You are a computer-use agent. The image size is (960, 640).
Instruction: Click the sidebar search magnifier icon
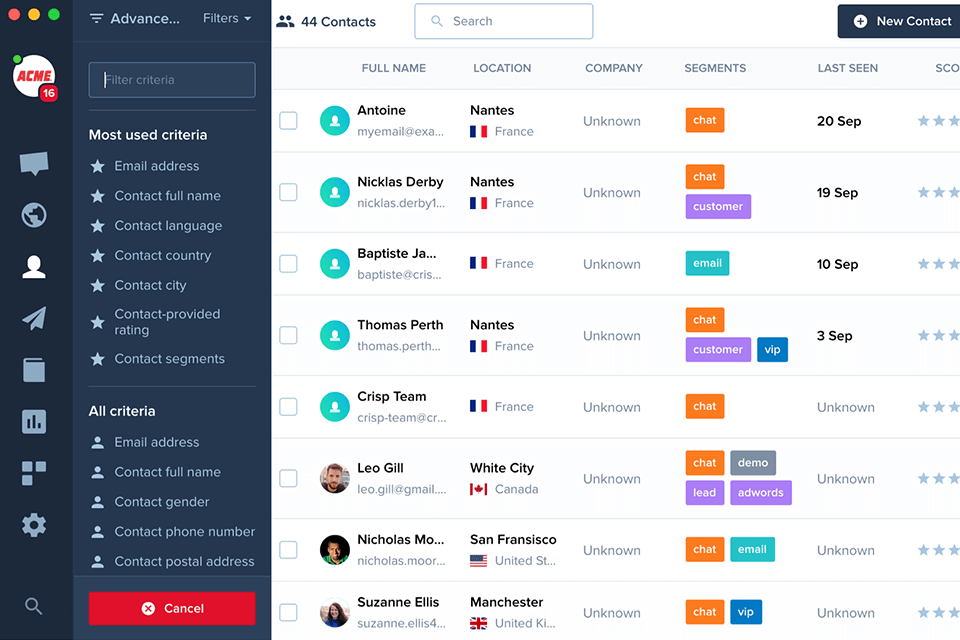pyautogui.click(x=34, y=606)
